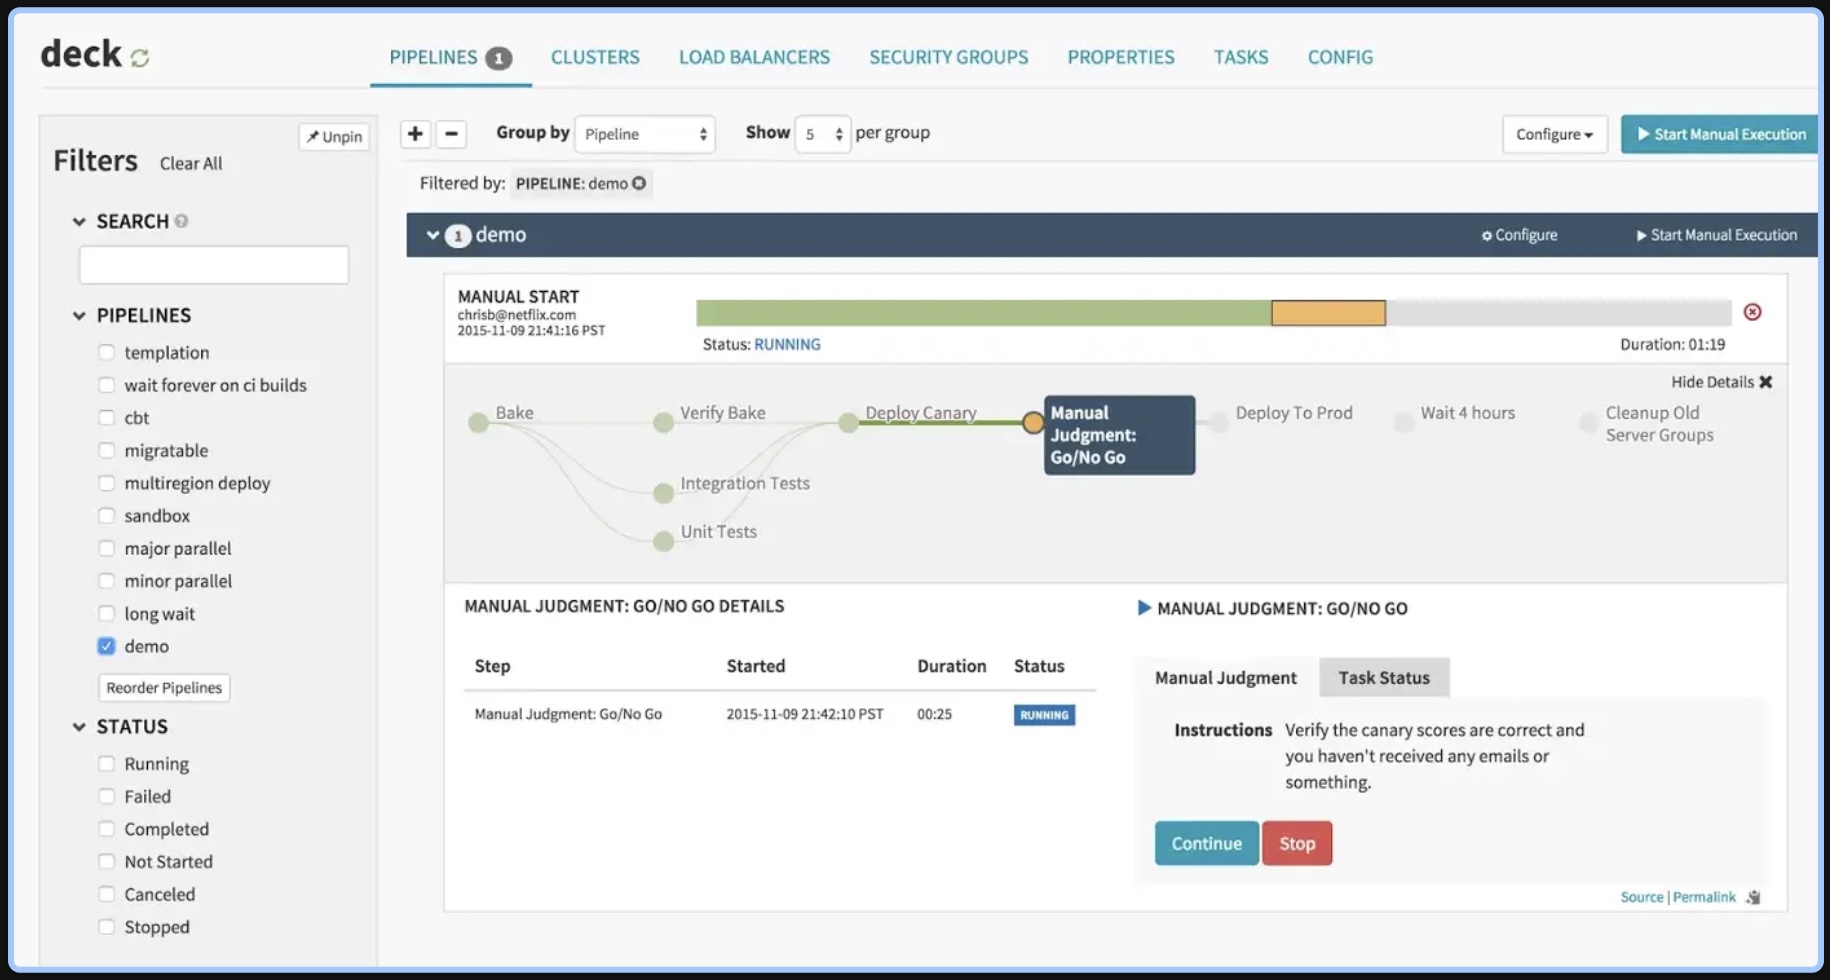Unpin the Filters panel
The width and height of the screenshot is (1830, 980).
[334, 137]
